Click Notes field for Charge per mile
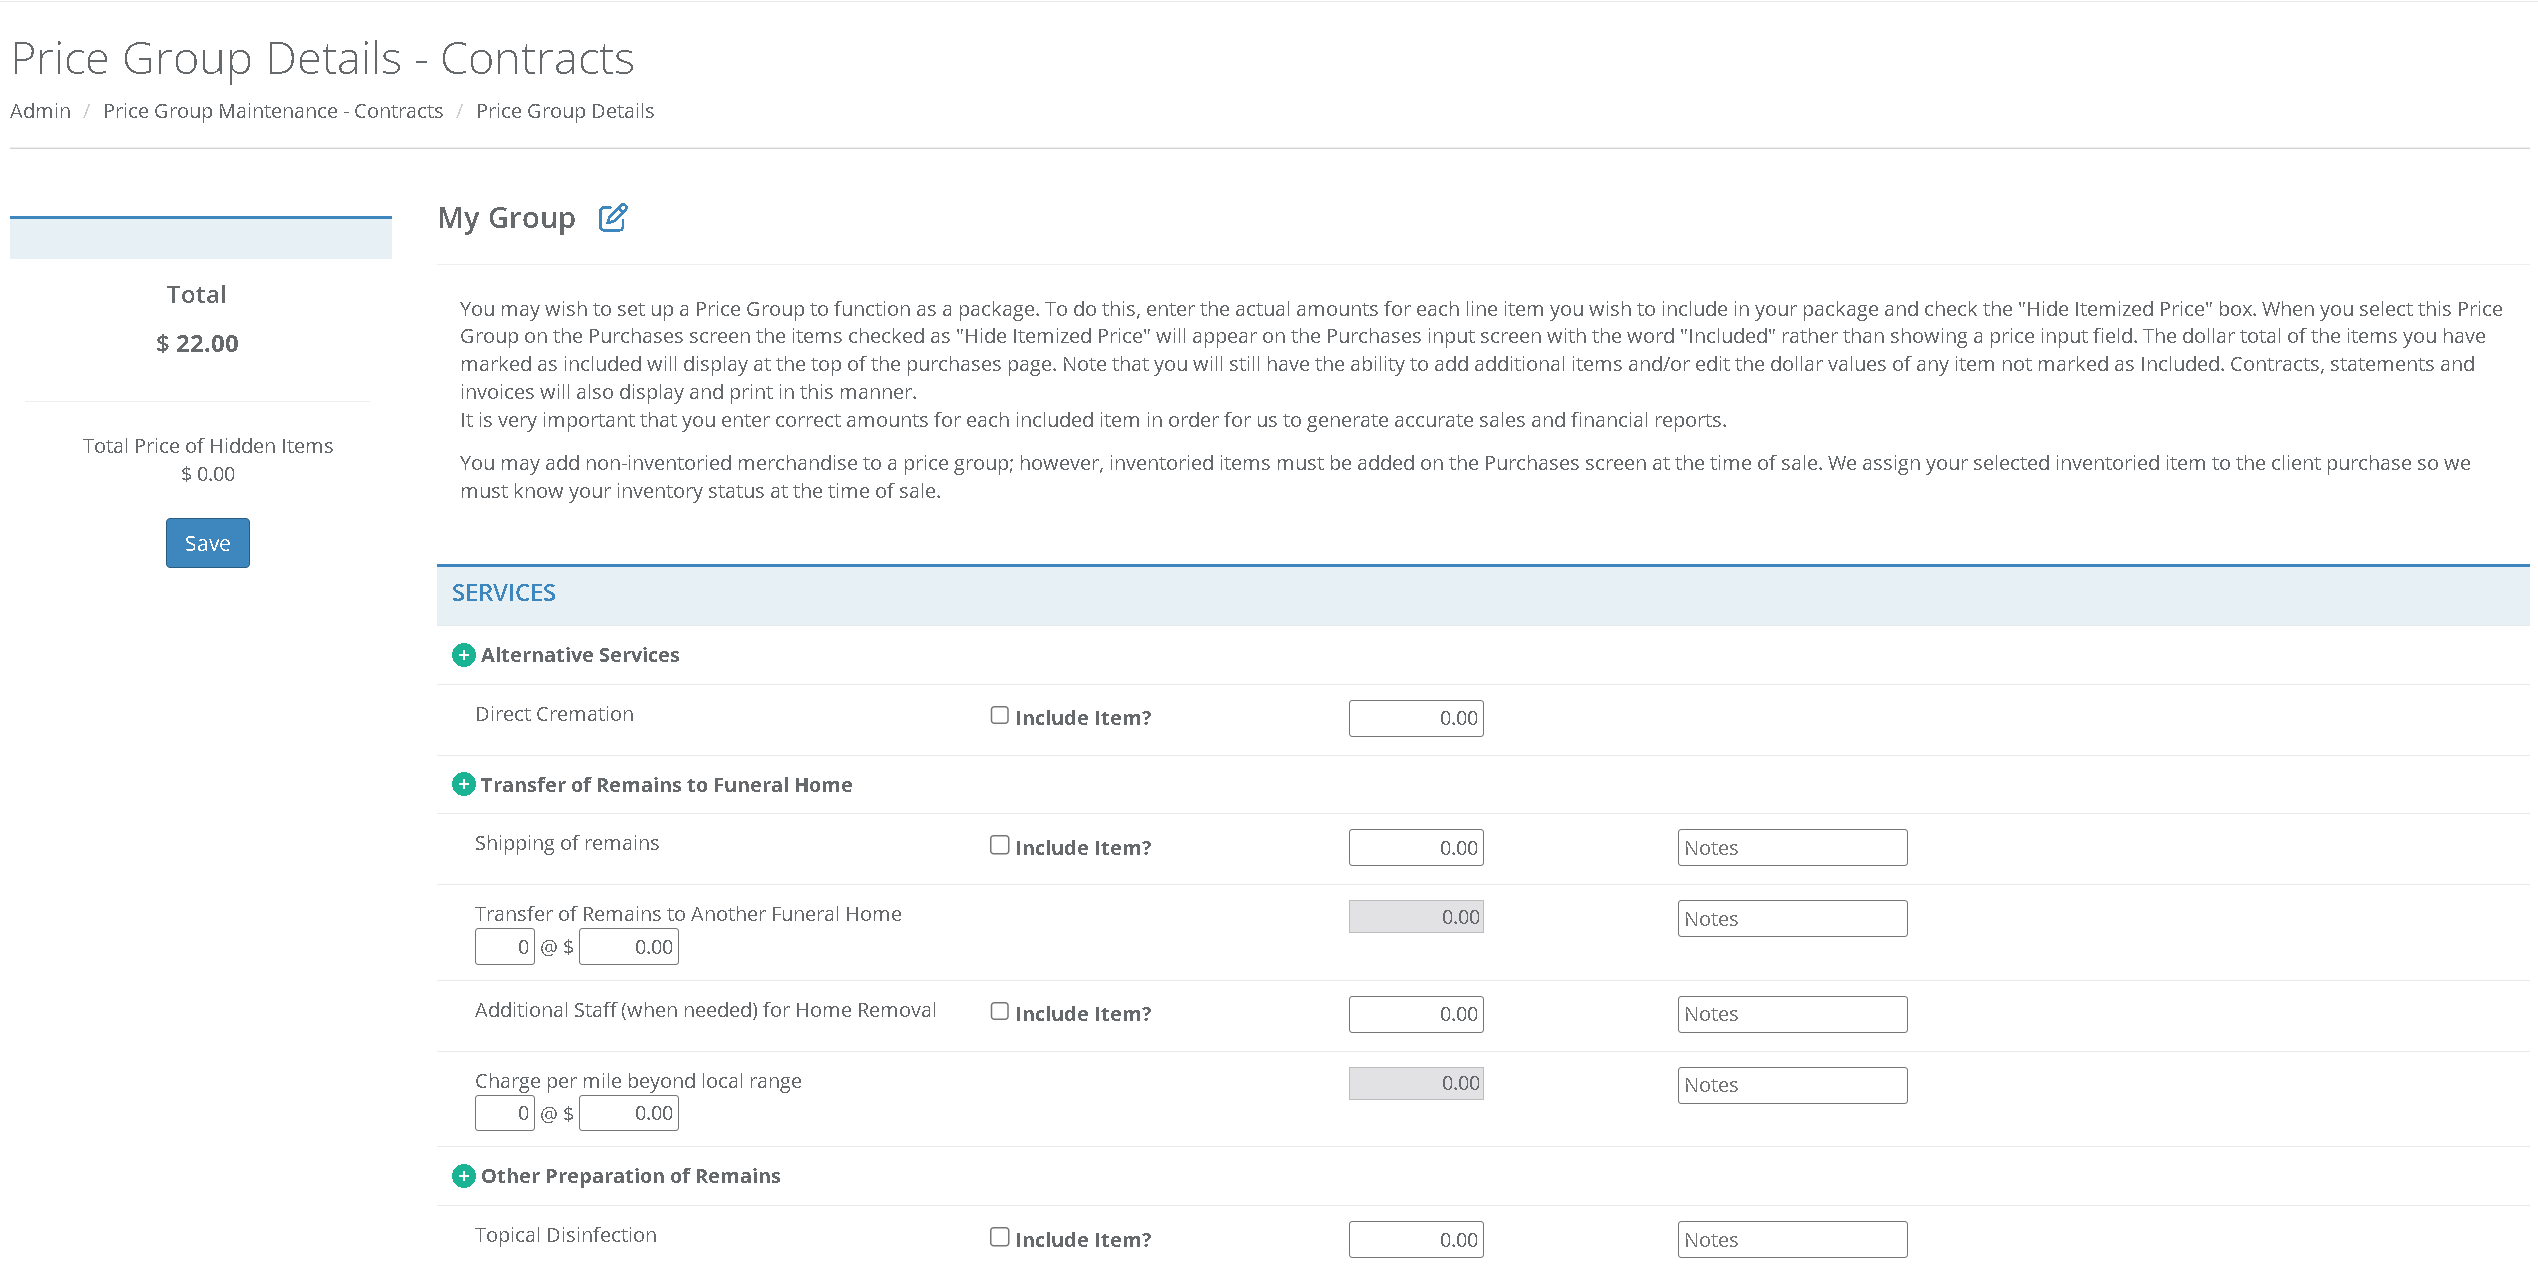 tap(1791, 1085)
